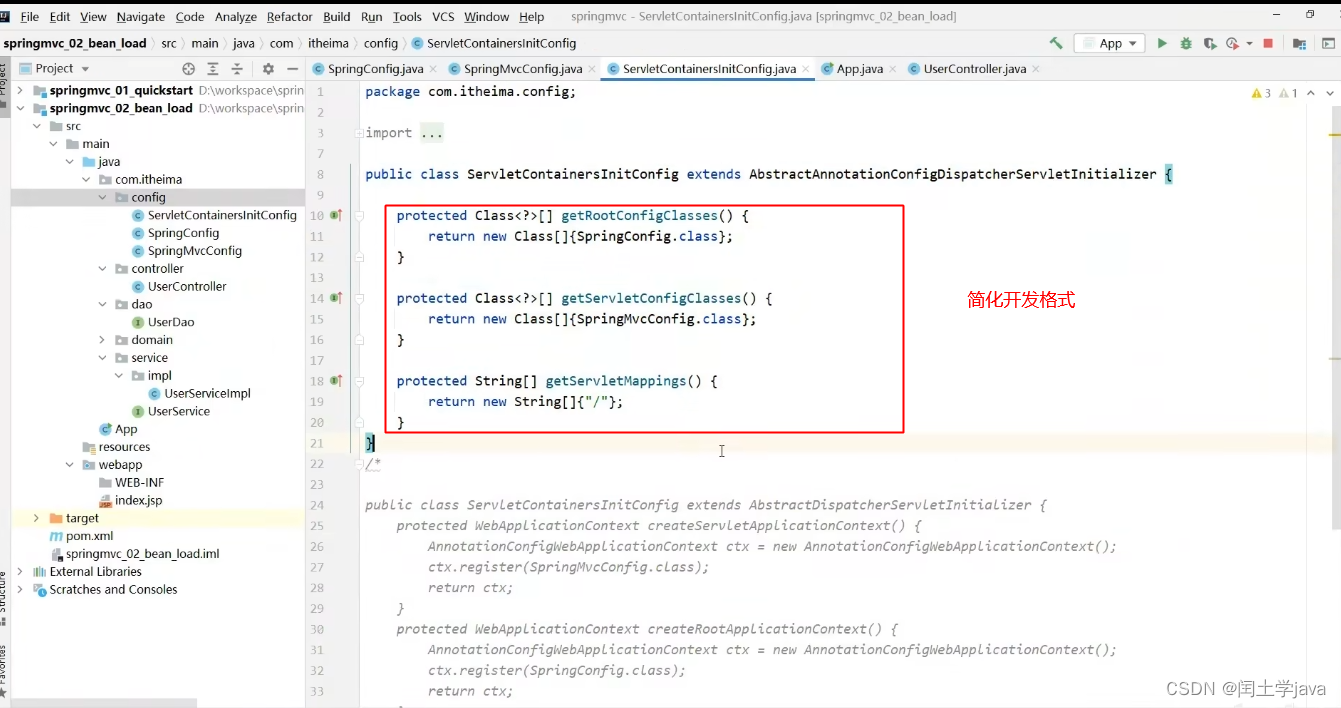The width and height of the screenshot is (1341, 708).
Task: Select UserController class in tree
Action: [187, 286]
